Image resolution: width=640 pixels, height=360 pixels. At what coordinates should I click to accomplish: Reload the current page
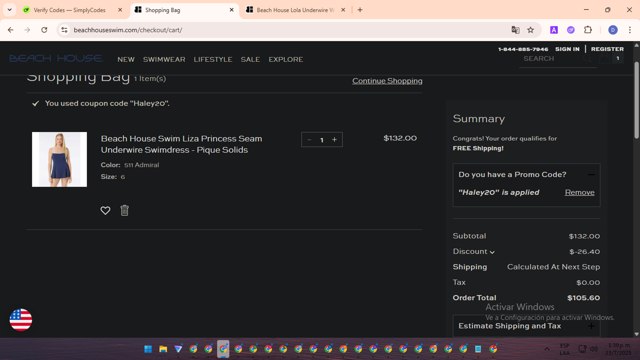point(44,30)
